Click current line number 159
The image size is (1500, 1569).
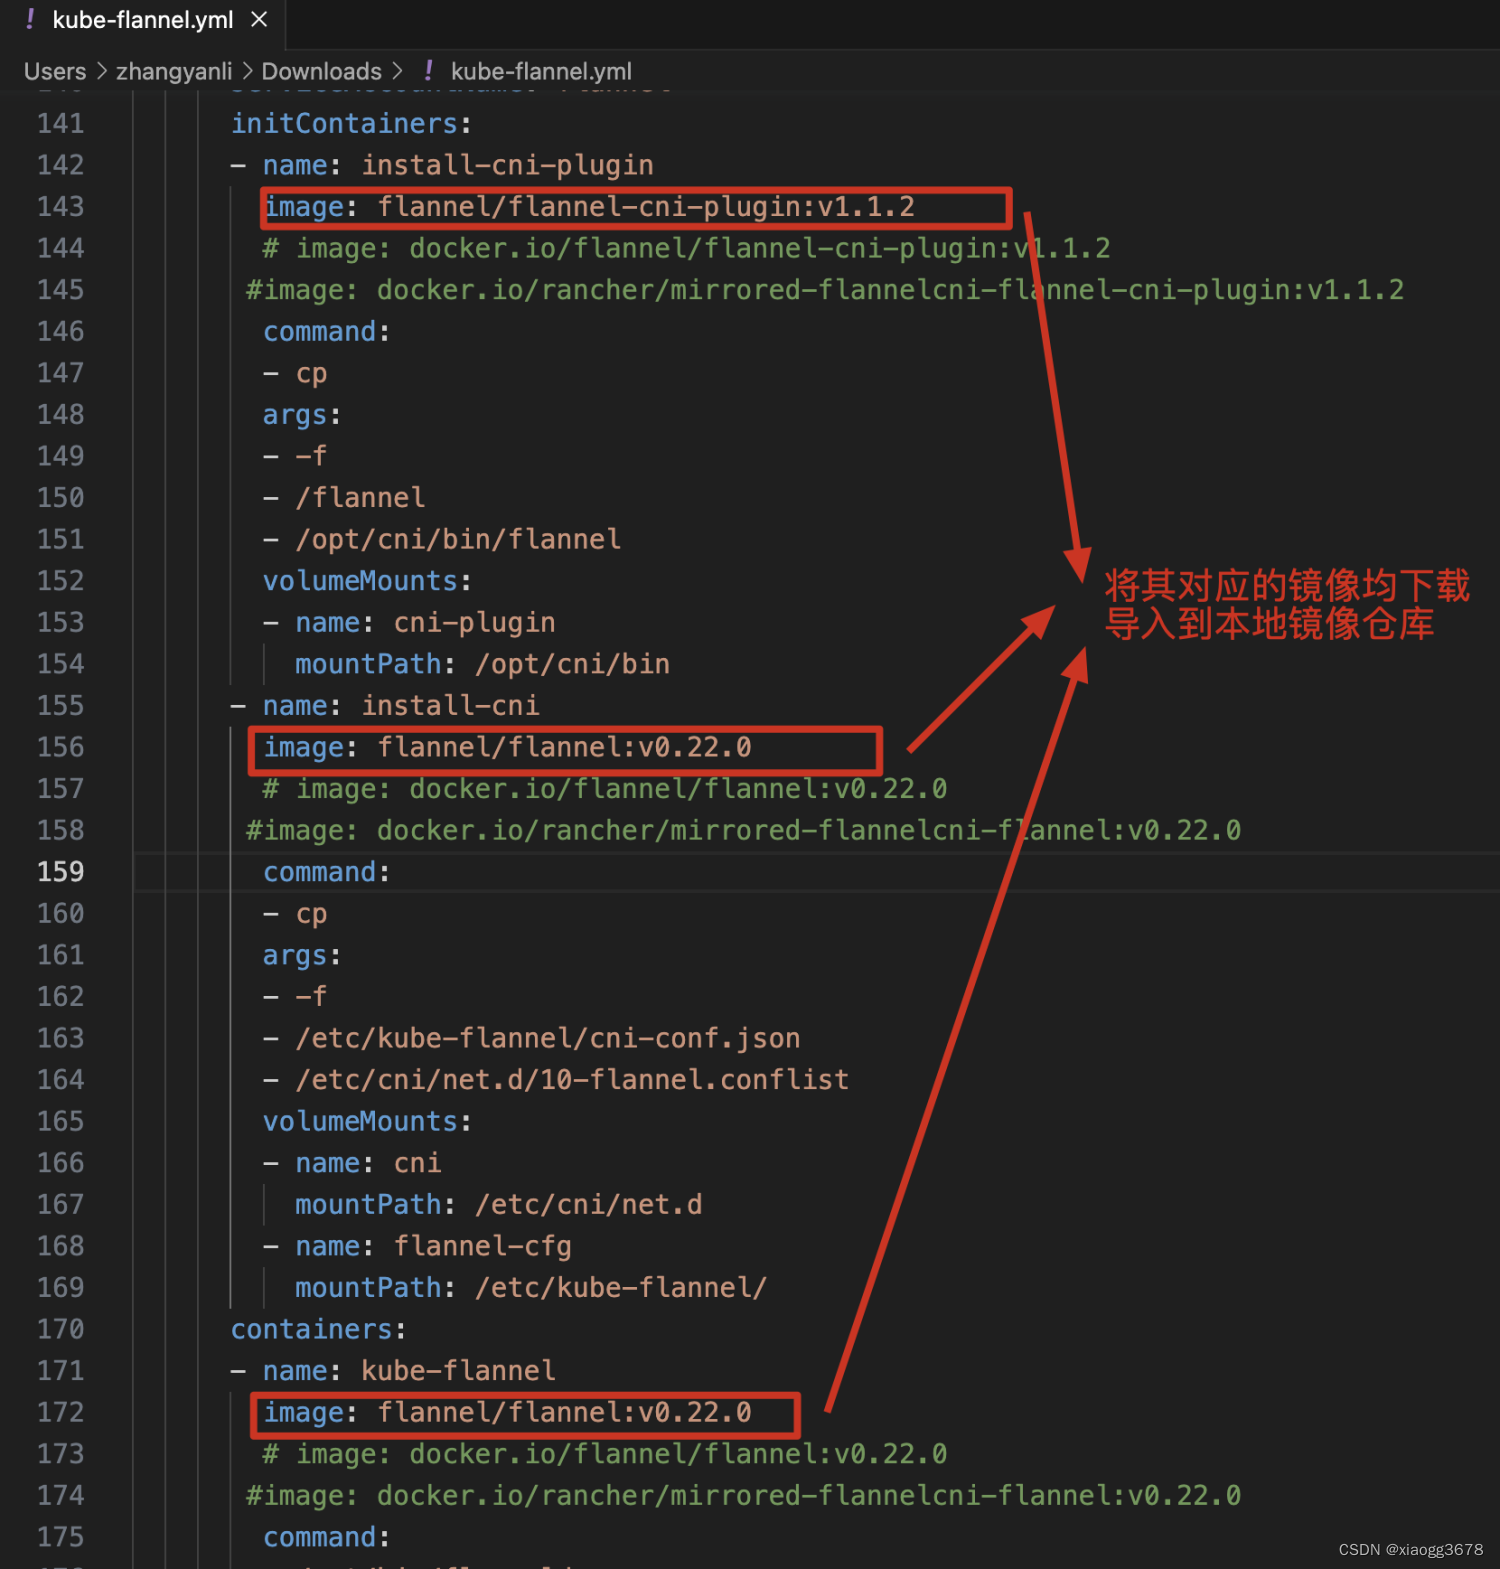tap(61, 872)
